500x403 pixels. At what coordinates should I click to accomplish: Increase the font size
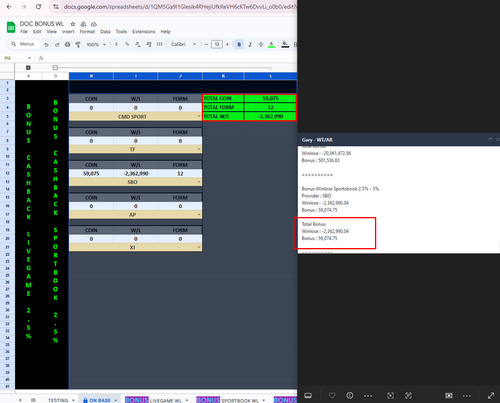click(x=227, y=44)
